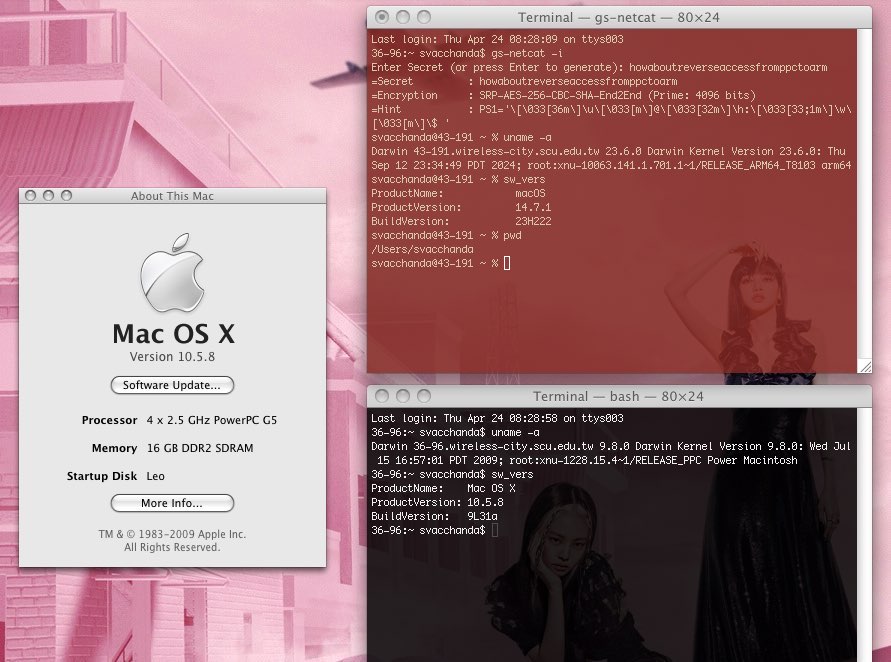Click the /Users/svacchanda path output
Viewport: 891px width, 662px height.
tap(422, 249)
